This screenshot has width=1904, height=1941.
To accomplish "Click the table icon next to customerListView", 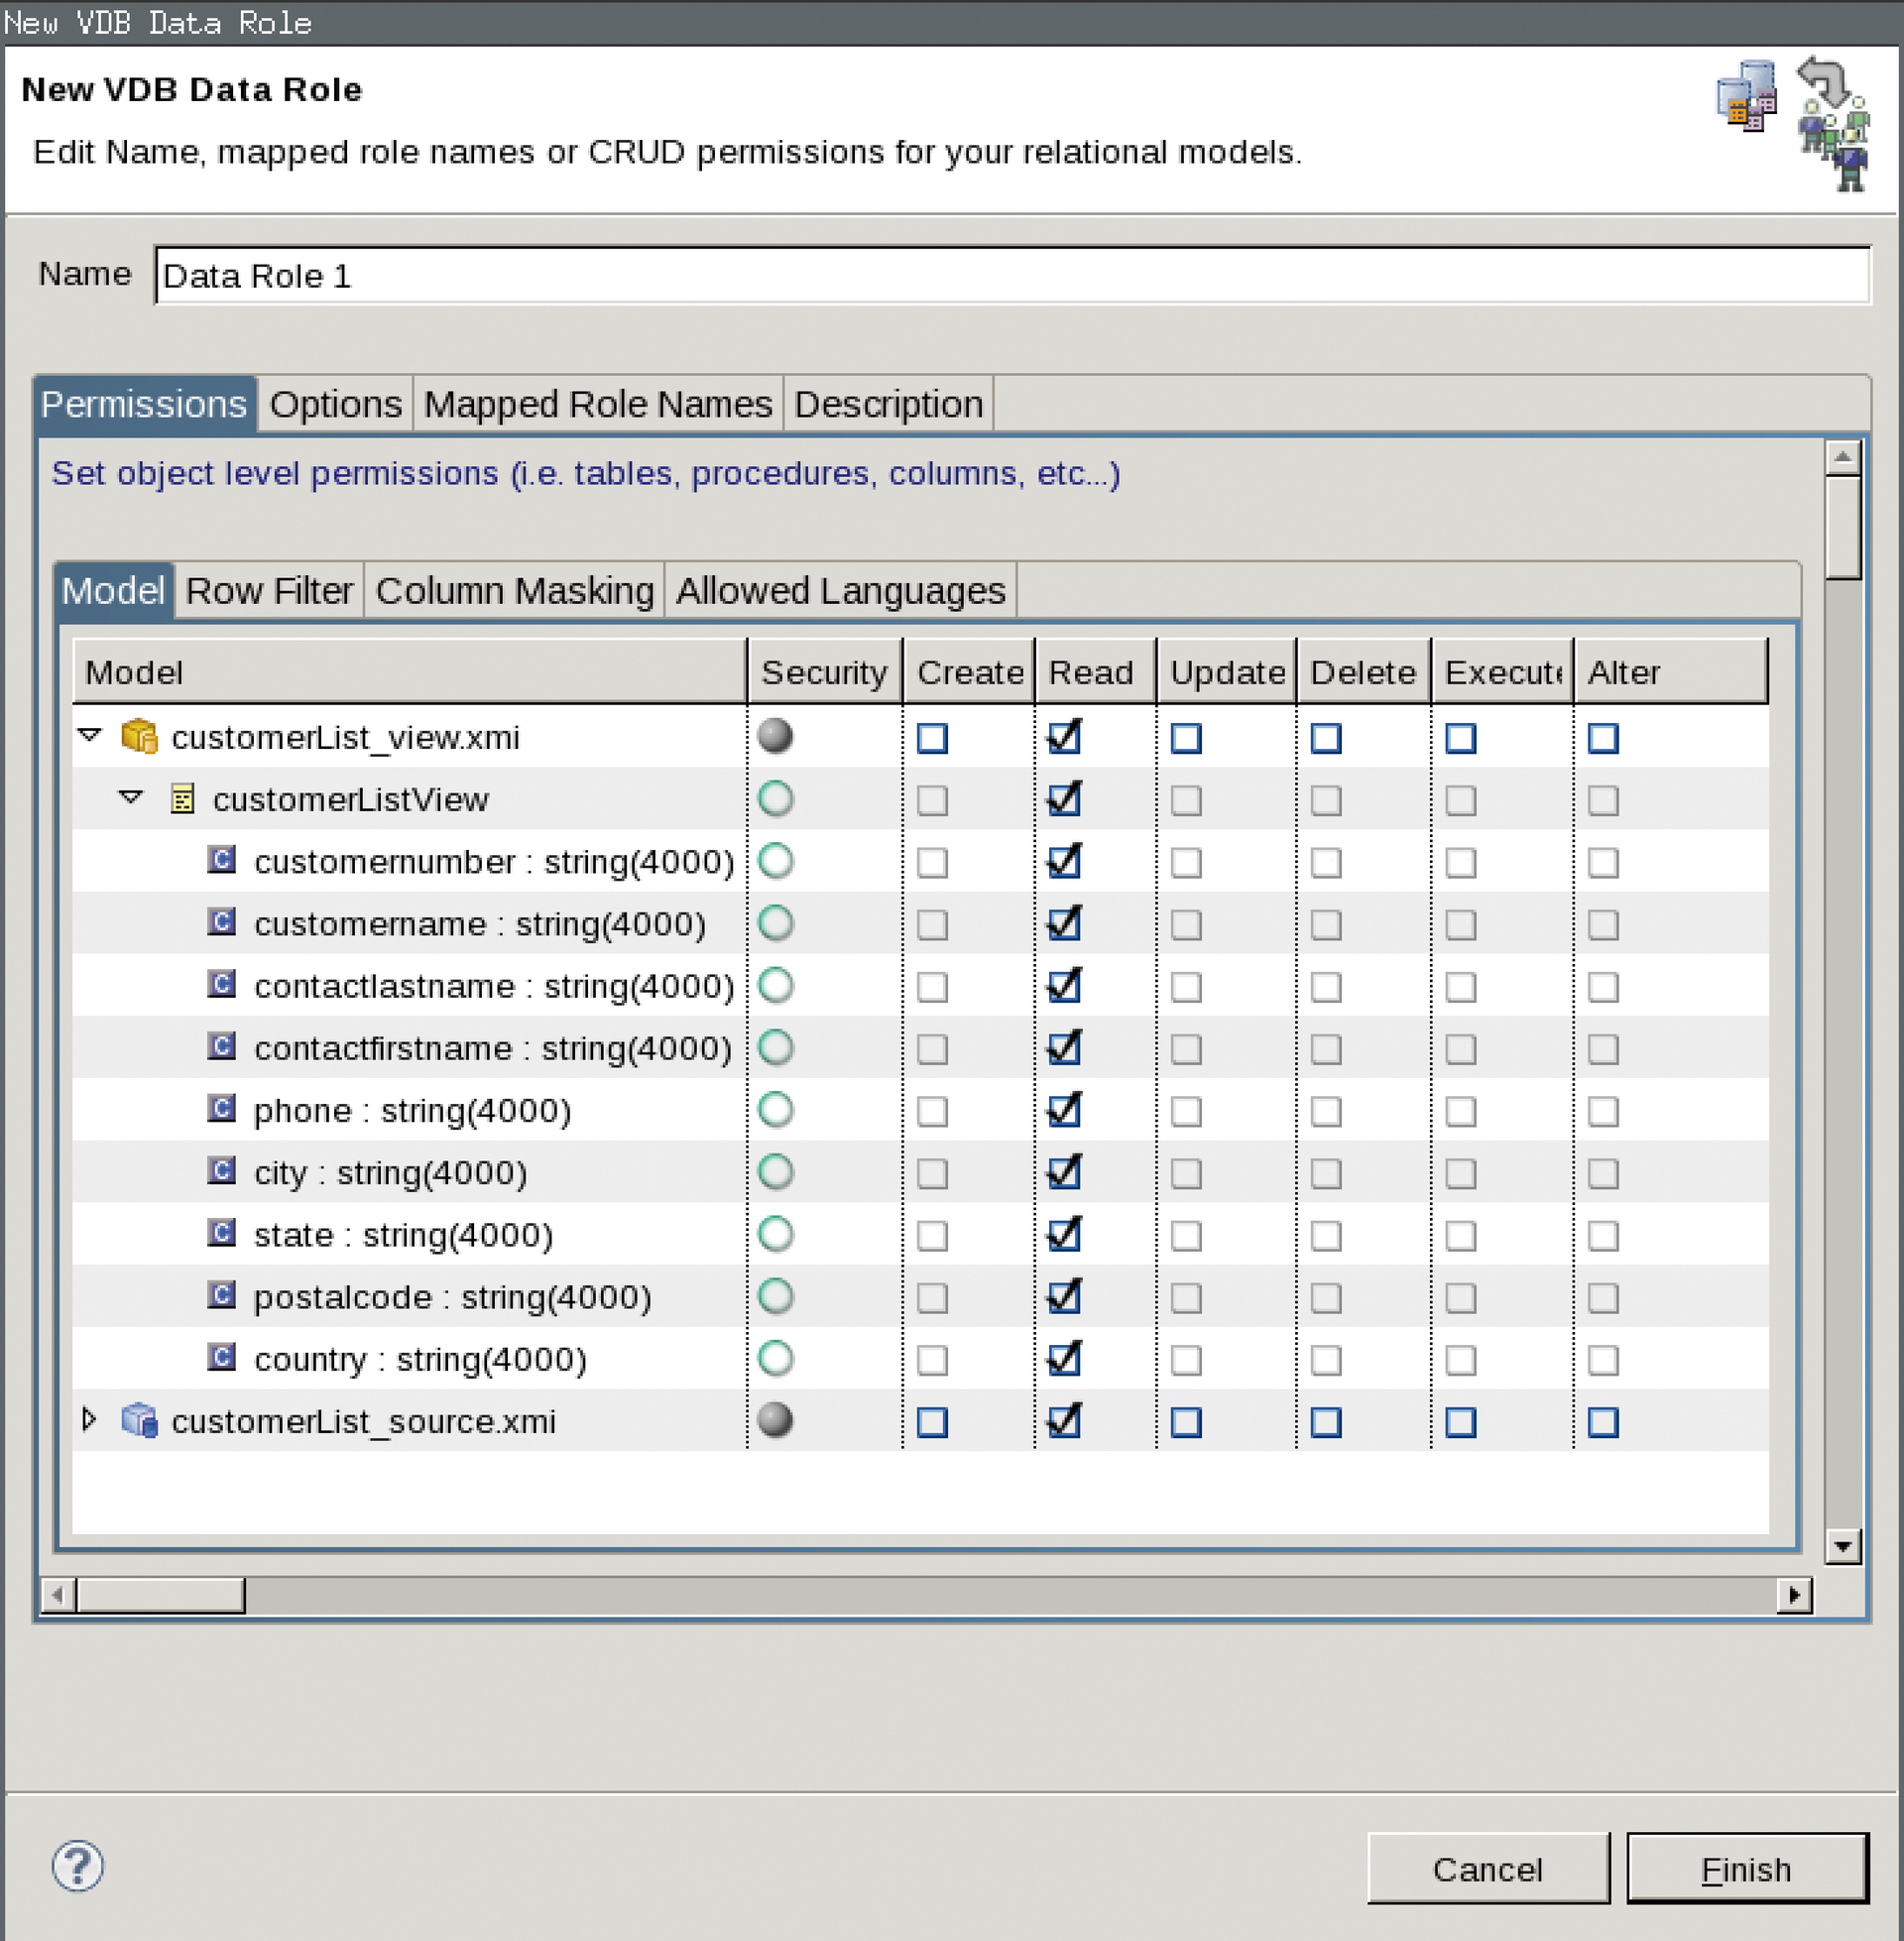I will coord(183,799).
